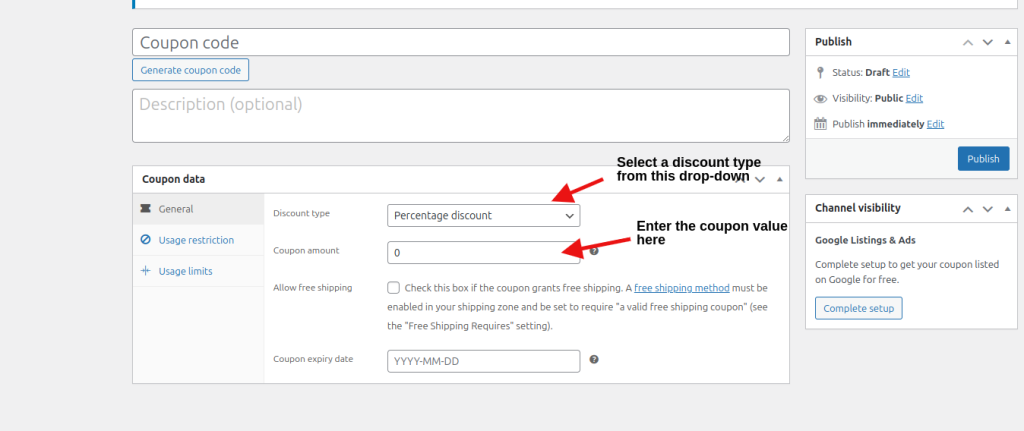
Task: Click the ticket icon beside General
Action: (x=145, y=209)
